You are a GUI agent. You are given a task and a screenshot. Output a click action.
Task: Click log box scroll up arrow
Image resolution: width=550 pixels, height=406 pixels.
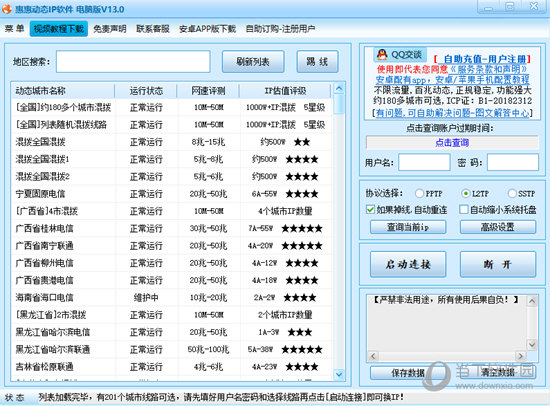[x=532, y=301]
